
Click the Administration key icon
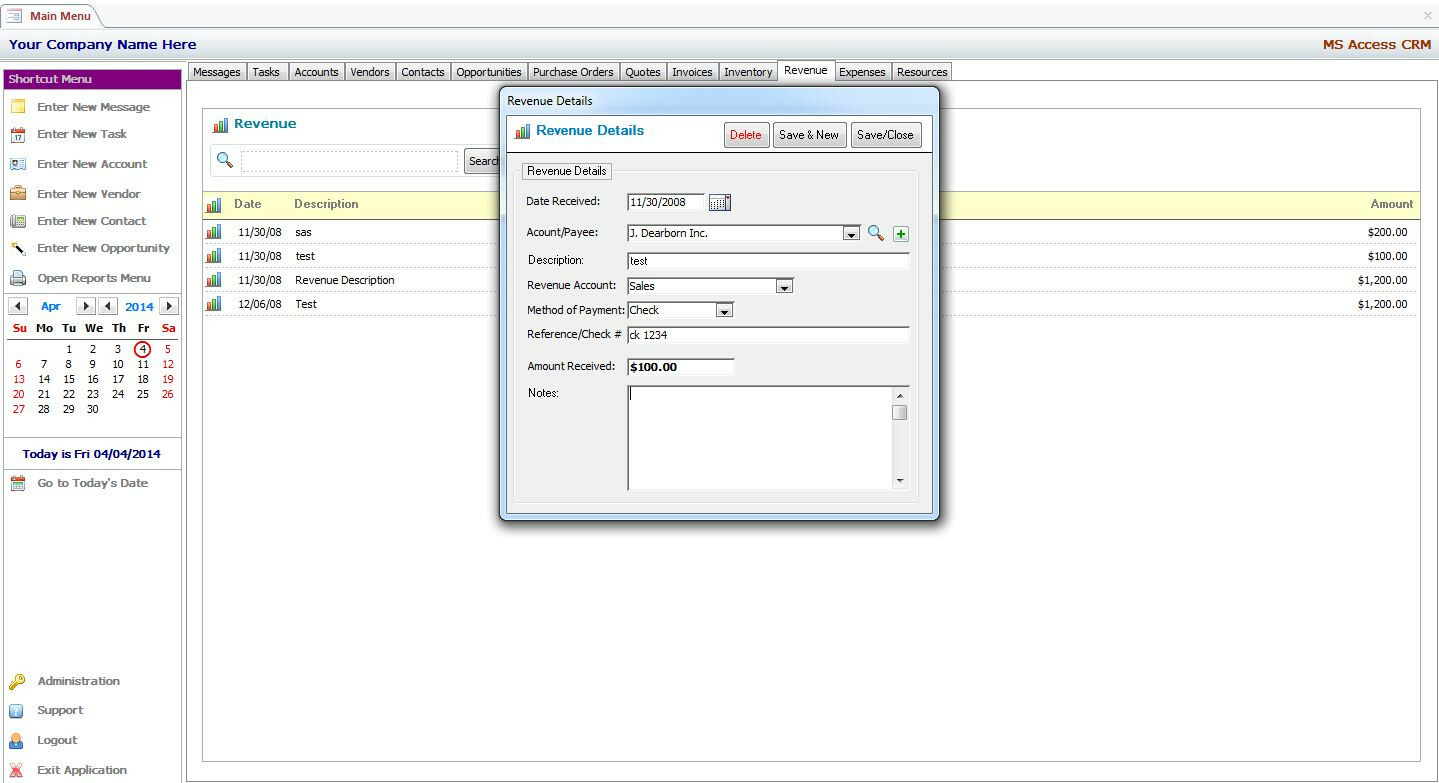pos(17,682)
